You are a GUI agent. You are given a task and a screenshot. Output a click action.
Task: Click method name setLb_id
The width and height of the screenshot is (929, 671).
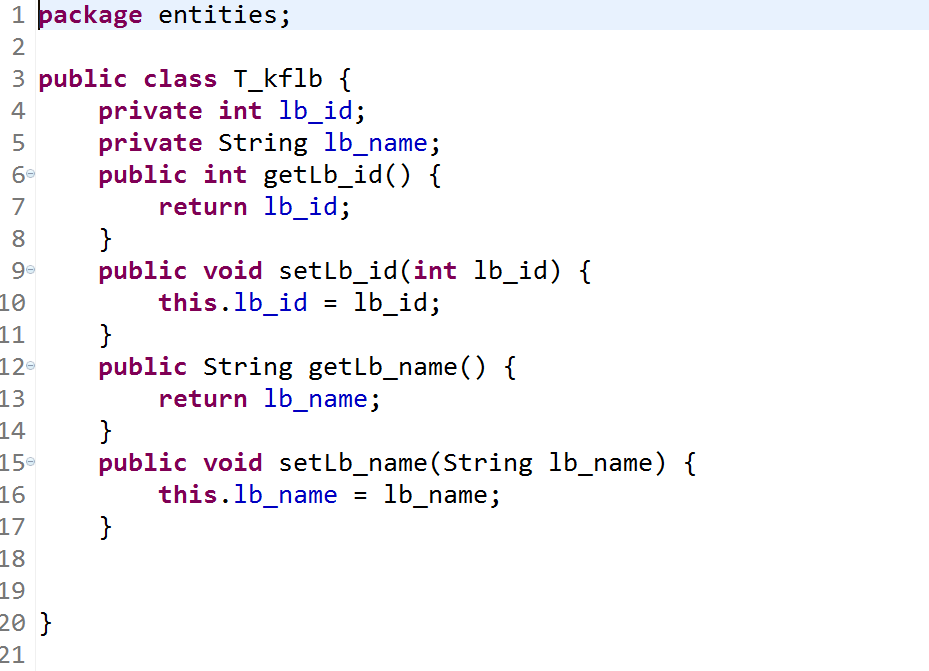[338, 271]
